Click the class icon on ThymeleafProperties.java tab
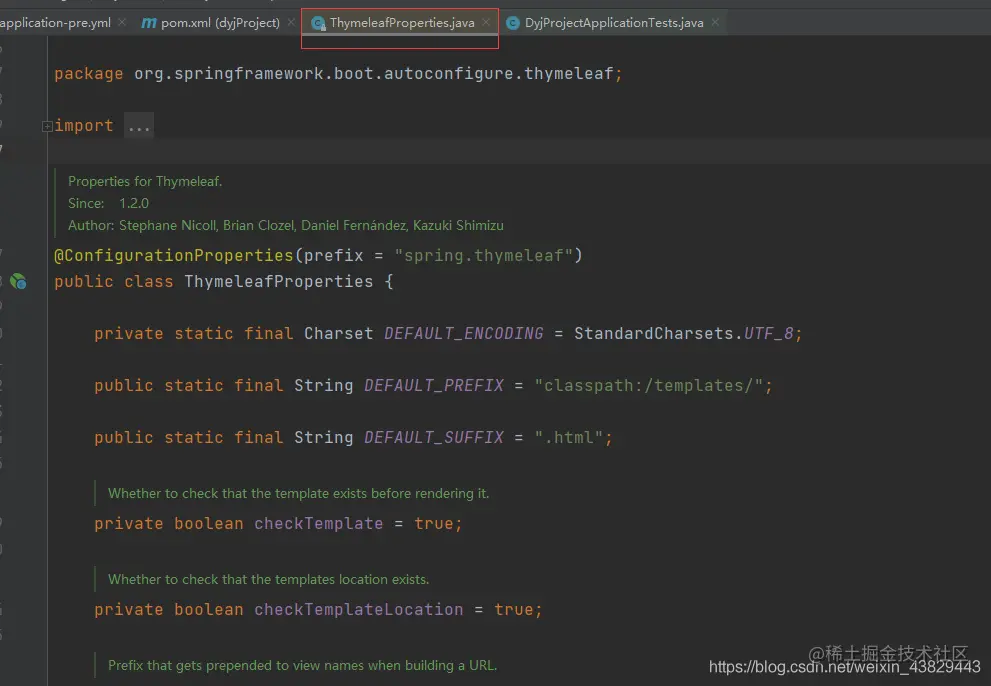The image size is (991, 686). pyautogui.click(x=319, y=23)
